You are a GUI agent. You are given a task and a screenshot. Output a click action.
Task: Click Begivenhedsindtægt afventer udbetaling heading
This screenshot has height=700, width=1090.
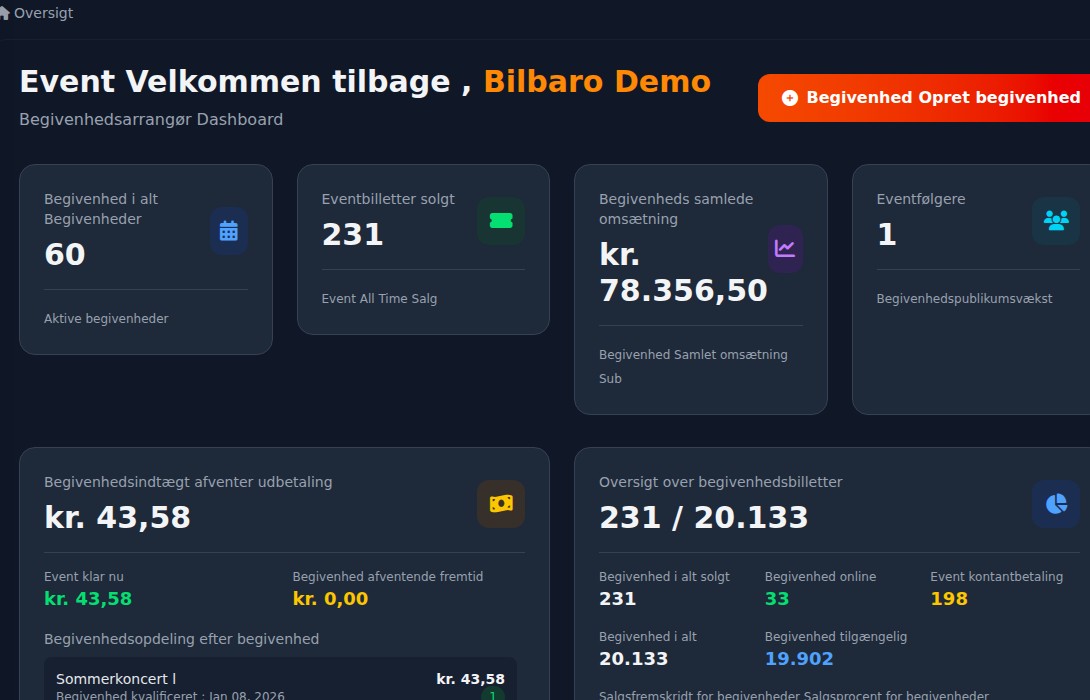188,482
